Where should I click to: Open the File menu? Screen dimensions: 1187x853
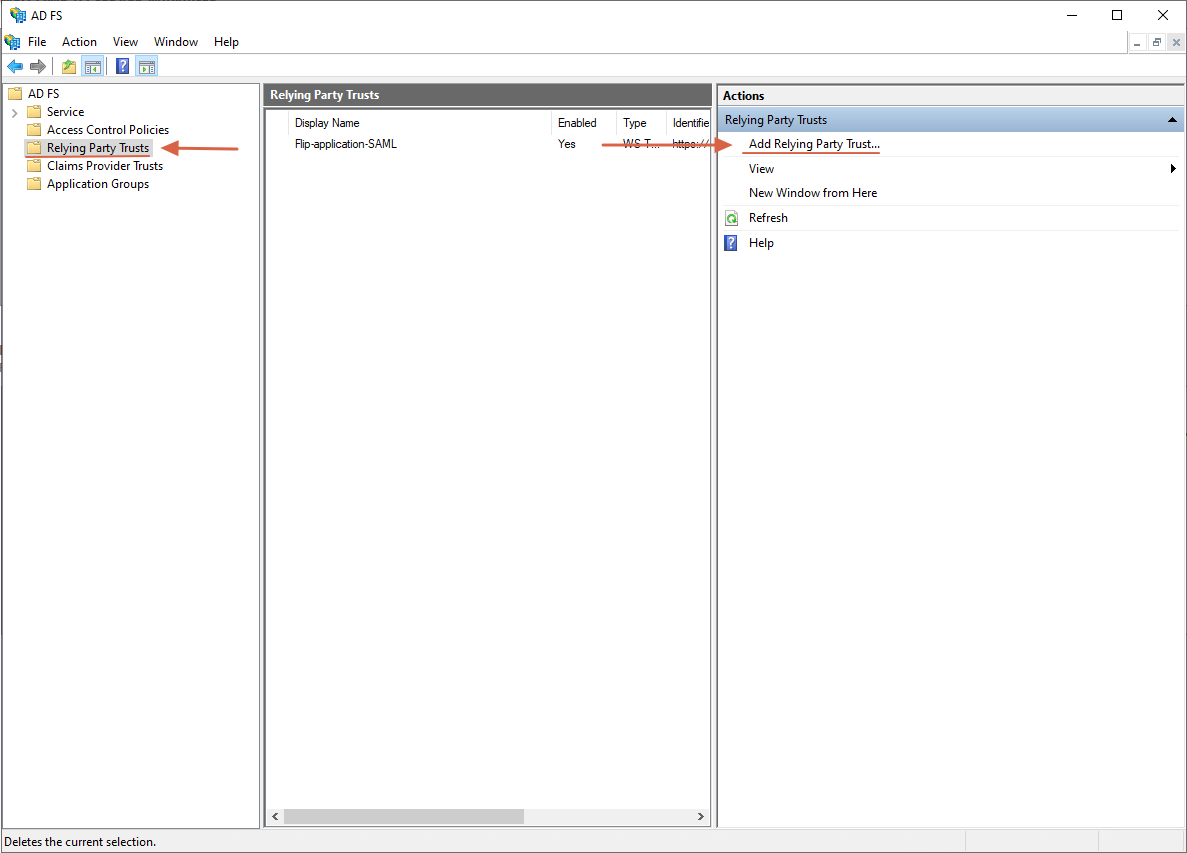coord(37,42)
